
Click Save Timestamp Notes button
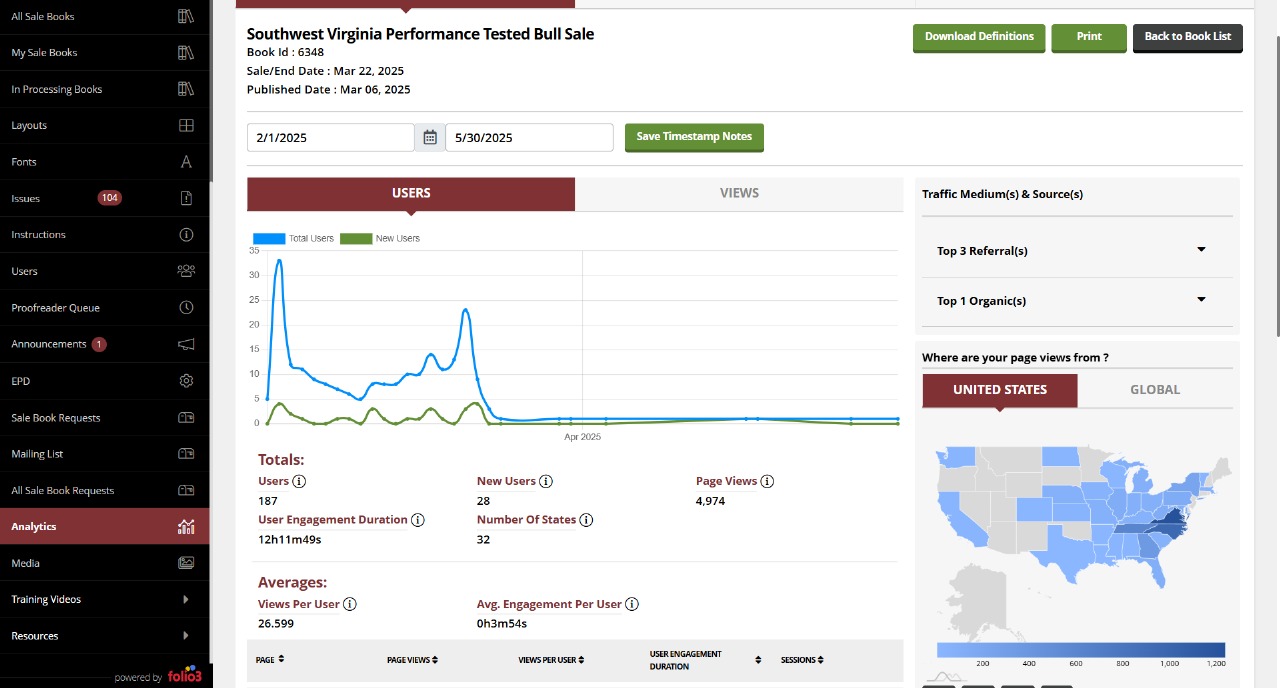tap(694, 137)
